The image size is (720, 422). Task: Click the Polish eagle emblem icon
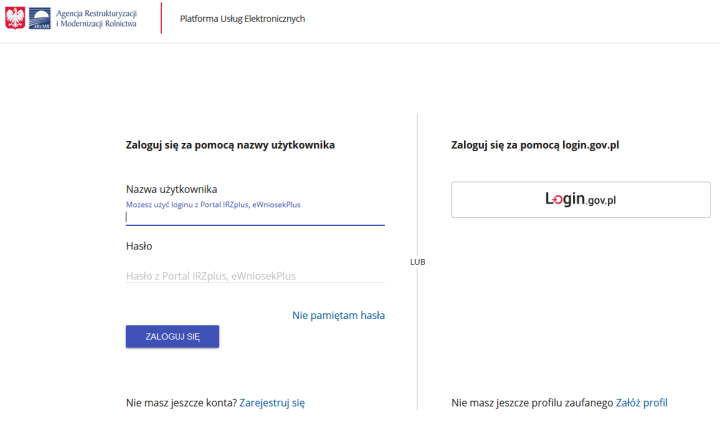point(15,17)
